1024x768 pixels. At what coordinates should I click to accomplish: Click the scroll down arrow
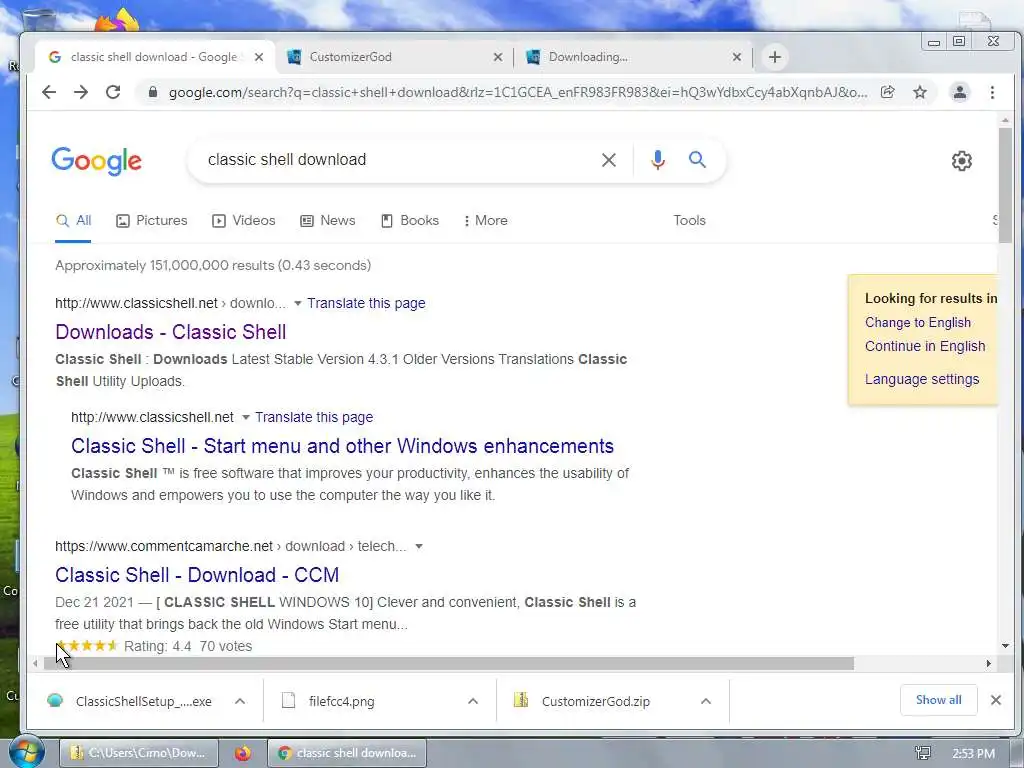point(1005,646)
